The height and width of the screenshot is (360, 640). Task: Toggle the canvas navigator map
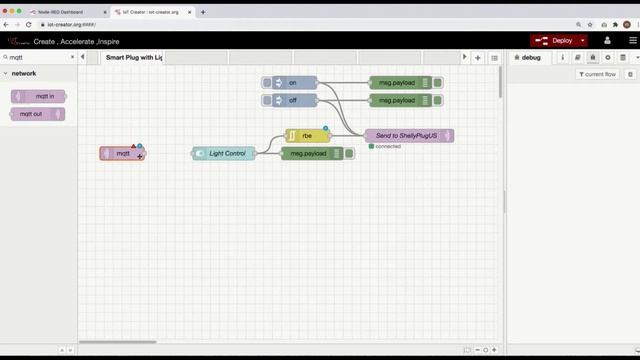(467, 350)
